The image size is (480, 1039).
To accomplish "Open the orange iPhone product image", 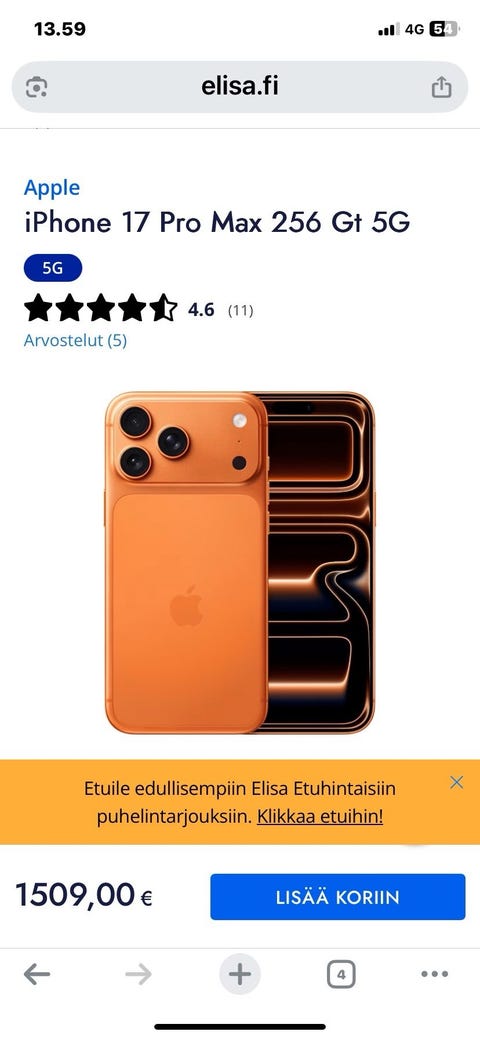I will tap(240, 562).
